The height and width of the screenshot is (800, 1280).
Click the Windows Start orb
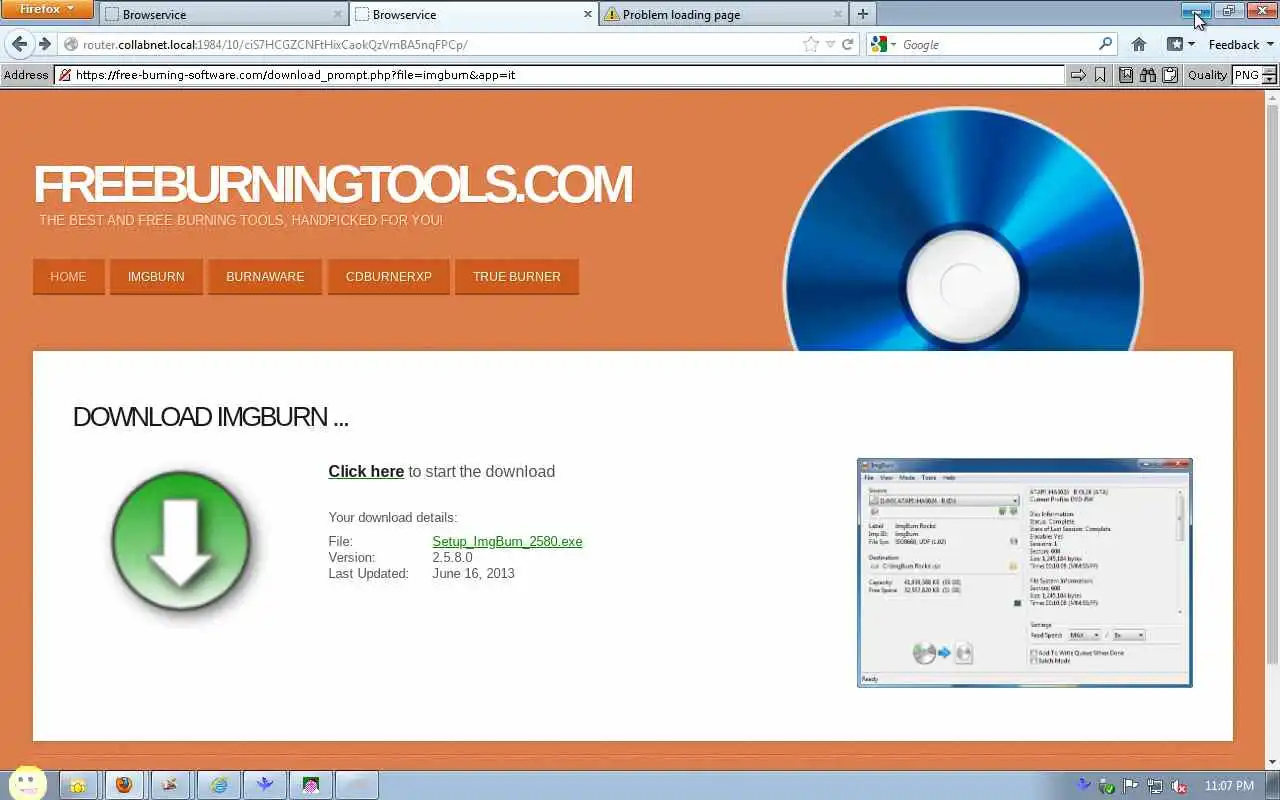[x=28, y=785]
